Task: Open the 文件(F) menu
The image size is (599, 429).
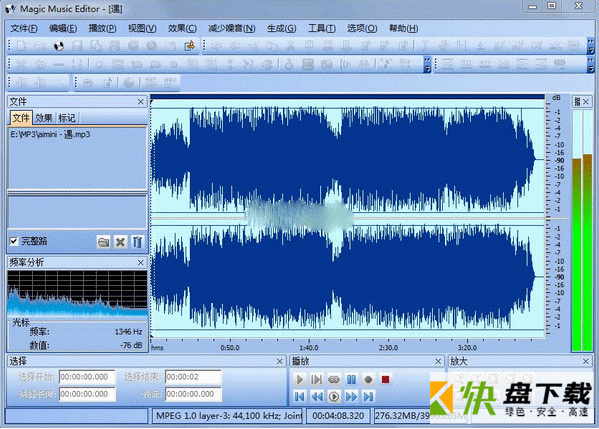Action: [x=24, y=28]
